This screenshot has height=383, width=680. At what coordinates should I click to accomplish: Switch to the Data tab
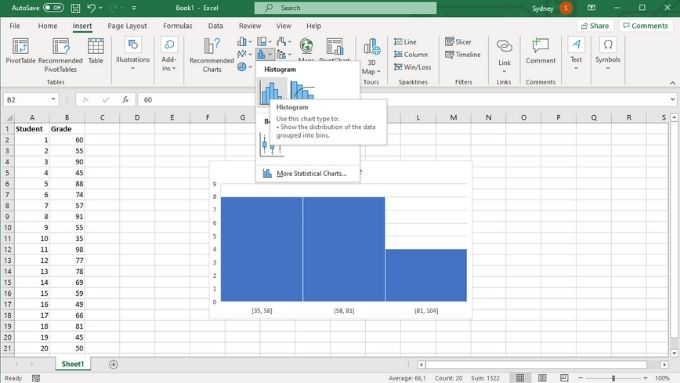tap(215, 26)
